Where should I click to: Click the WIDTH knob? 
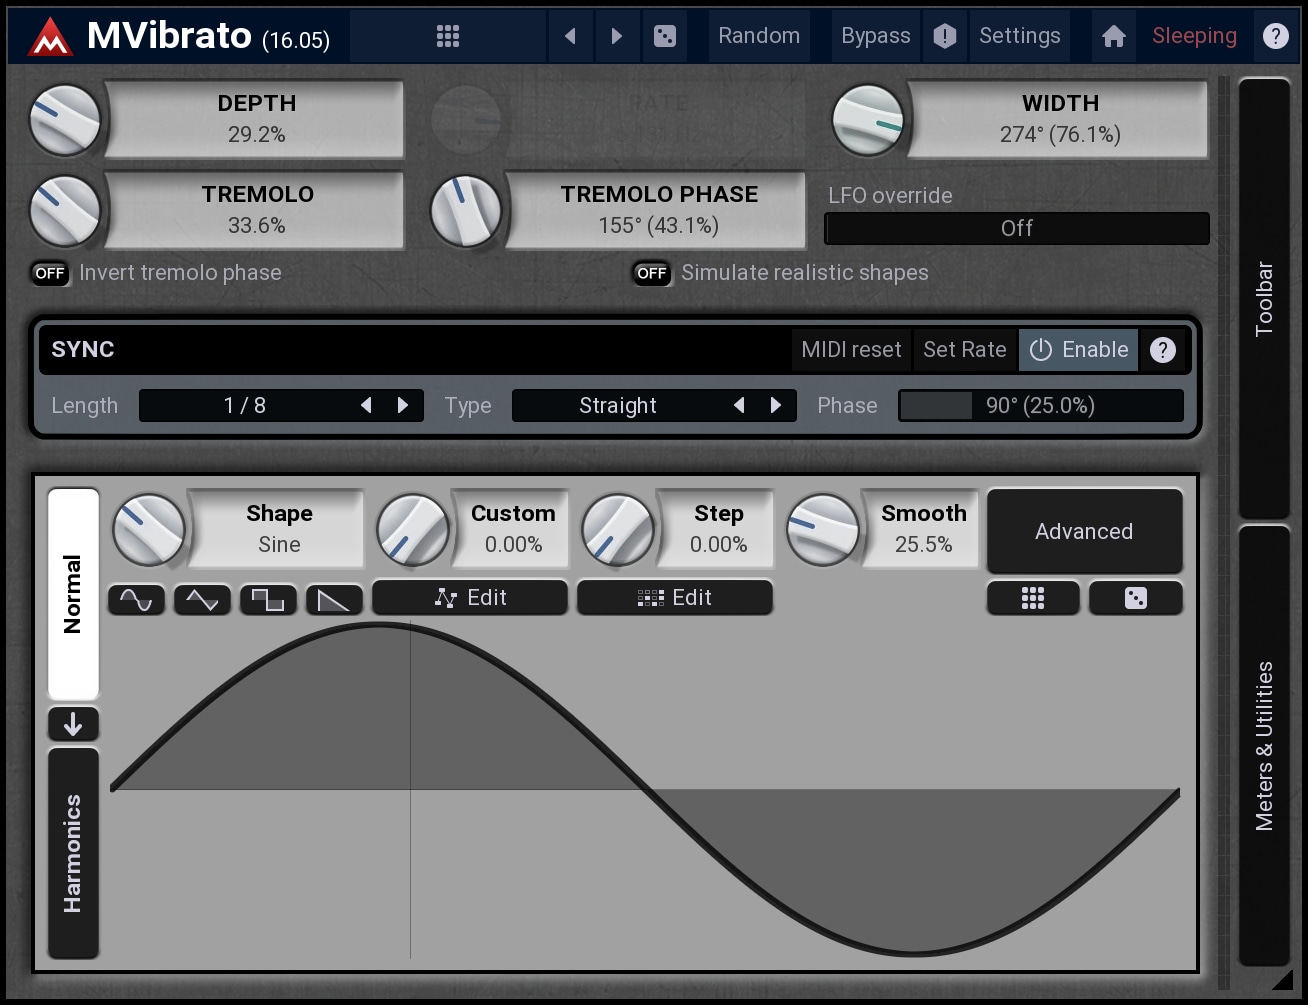pos(868,120)
